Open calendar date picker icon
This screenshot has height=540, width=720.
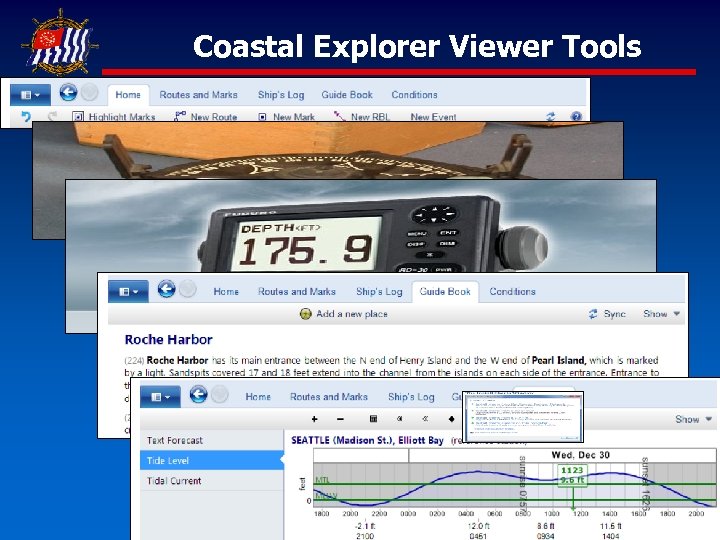(373, 419)
